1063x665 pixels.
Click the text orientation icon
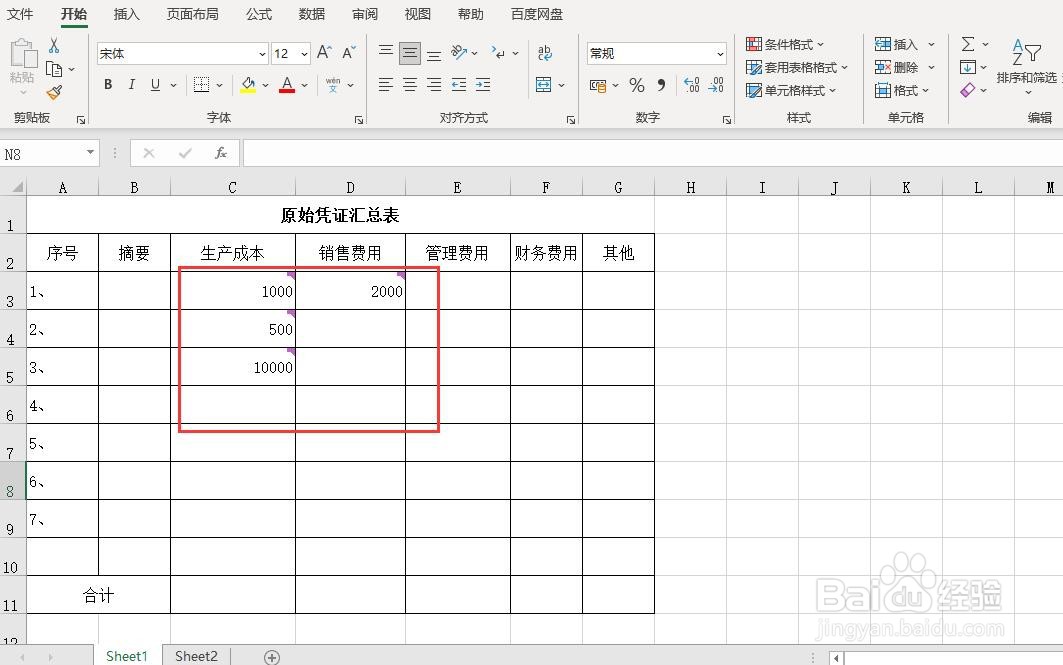pyautogui.click(x=460, y=52)
